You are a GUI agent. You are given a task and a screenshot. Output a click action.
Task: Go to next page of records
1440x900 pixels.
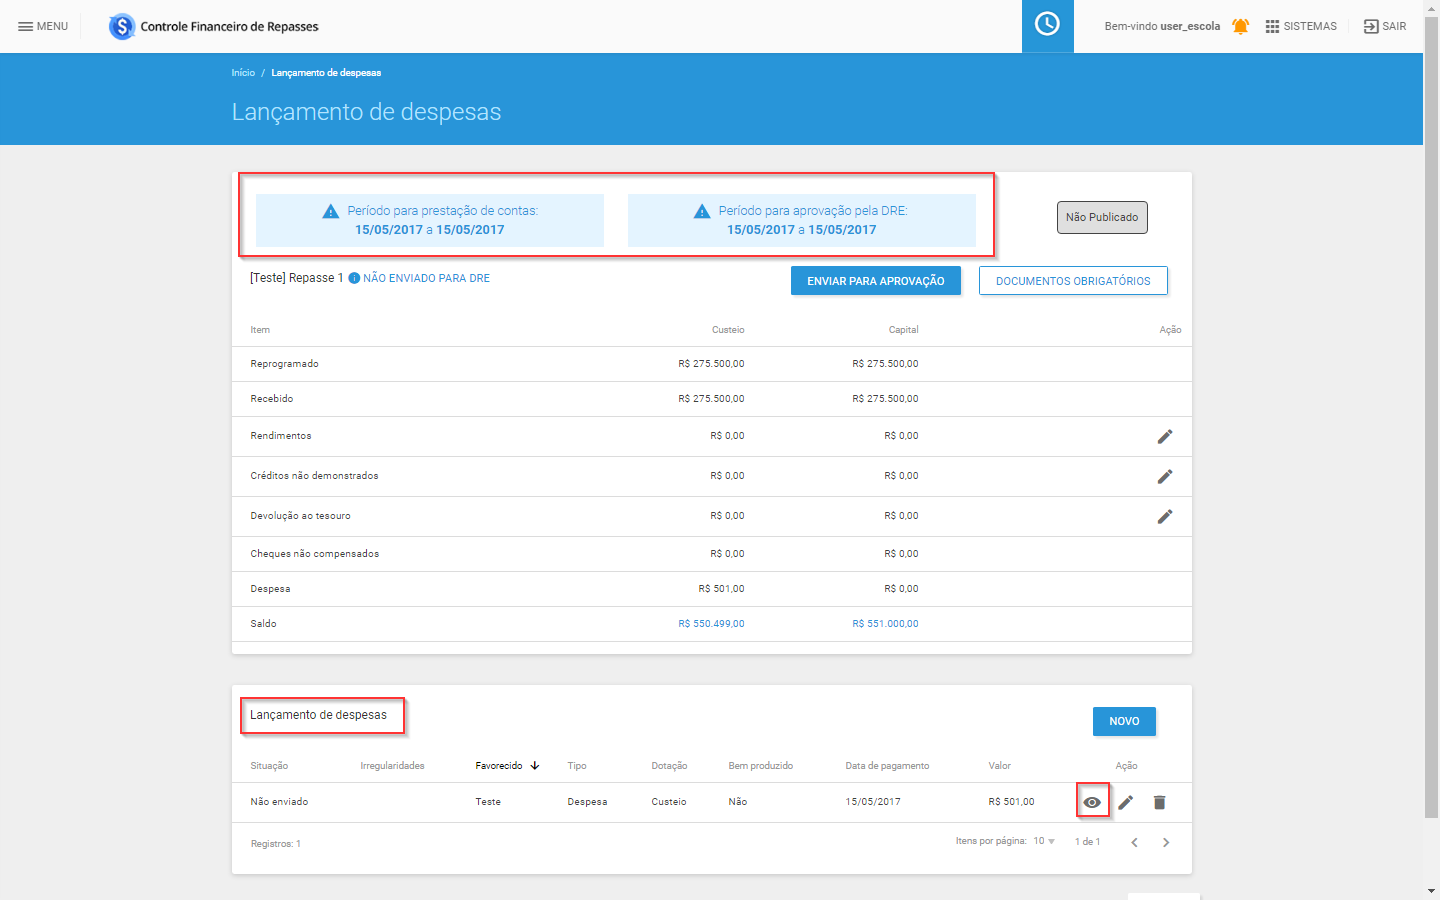tap(1166, 842)
